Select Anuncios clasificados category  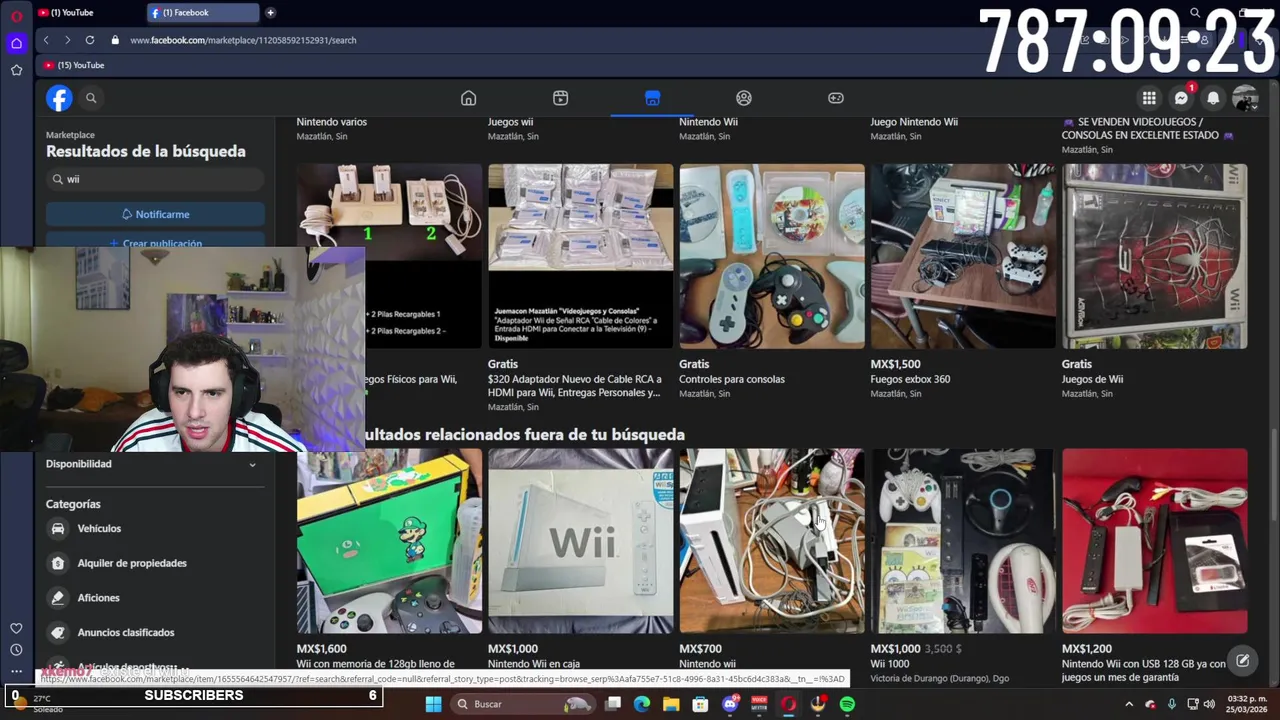point(155,632)
